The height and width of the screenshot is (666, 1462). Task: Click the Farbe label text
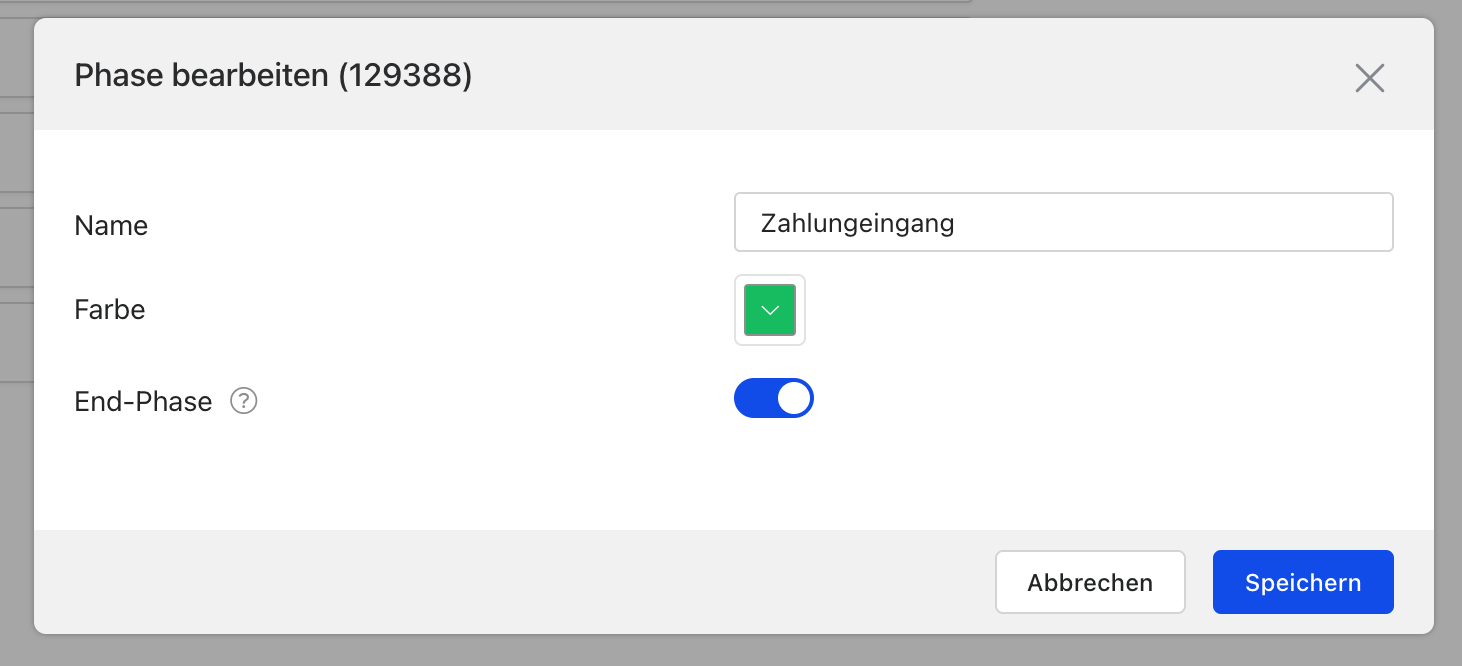point(110,309)
